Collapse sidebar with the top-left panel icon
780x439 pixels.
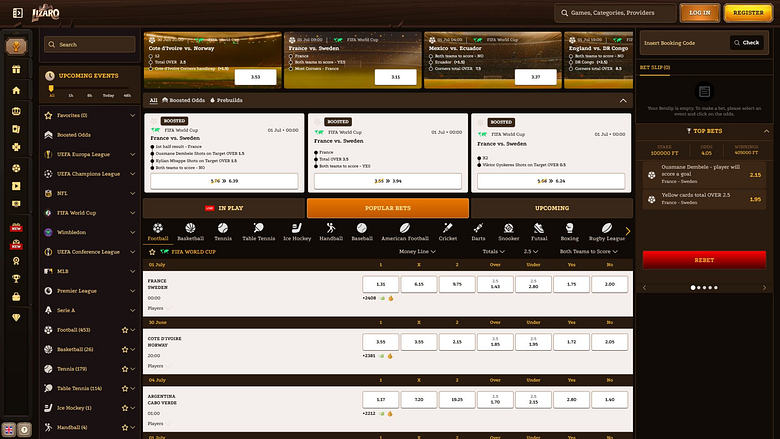[x=17, y=13]
